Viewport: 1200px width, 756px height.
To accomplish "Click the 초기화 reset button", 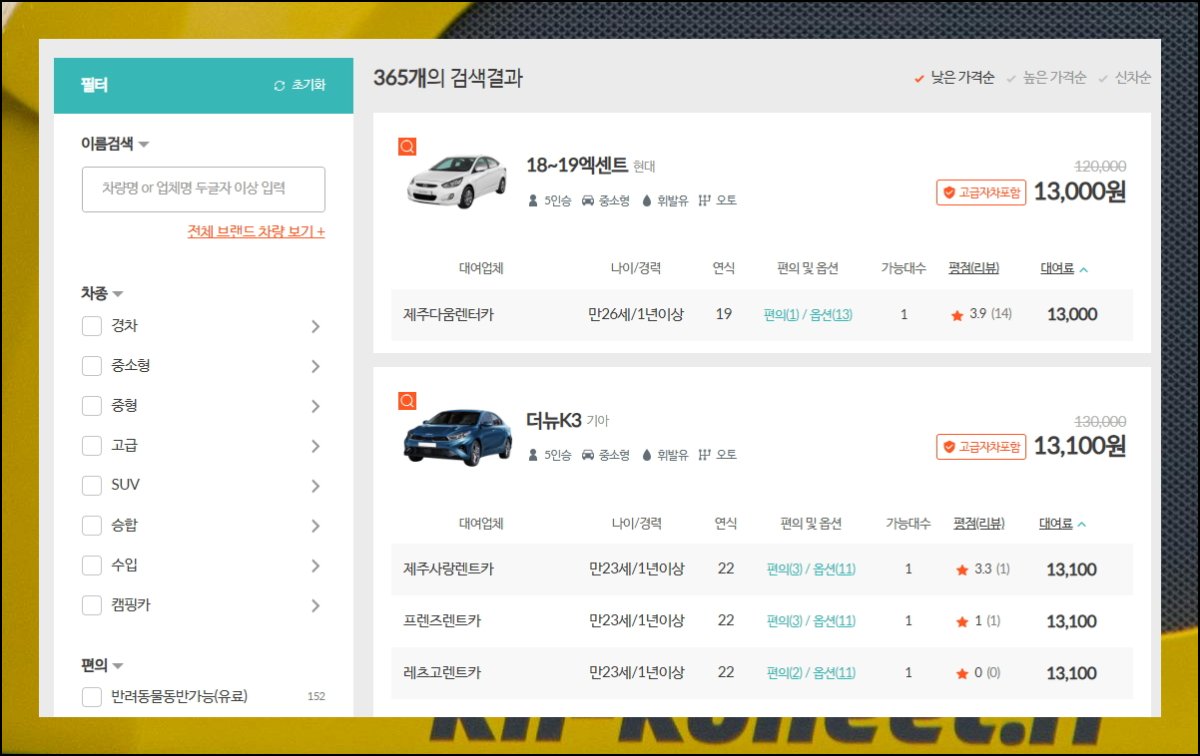I will click(x=299, y=86).
